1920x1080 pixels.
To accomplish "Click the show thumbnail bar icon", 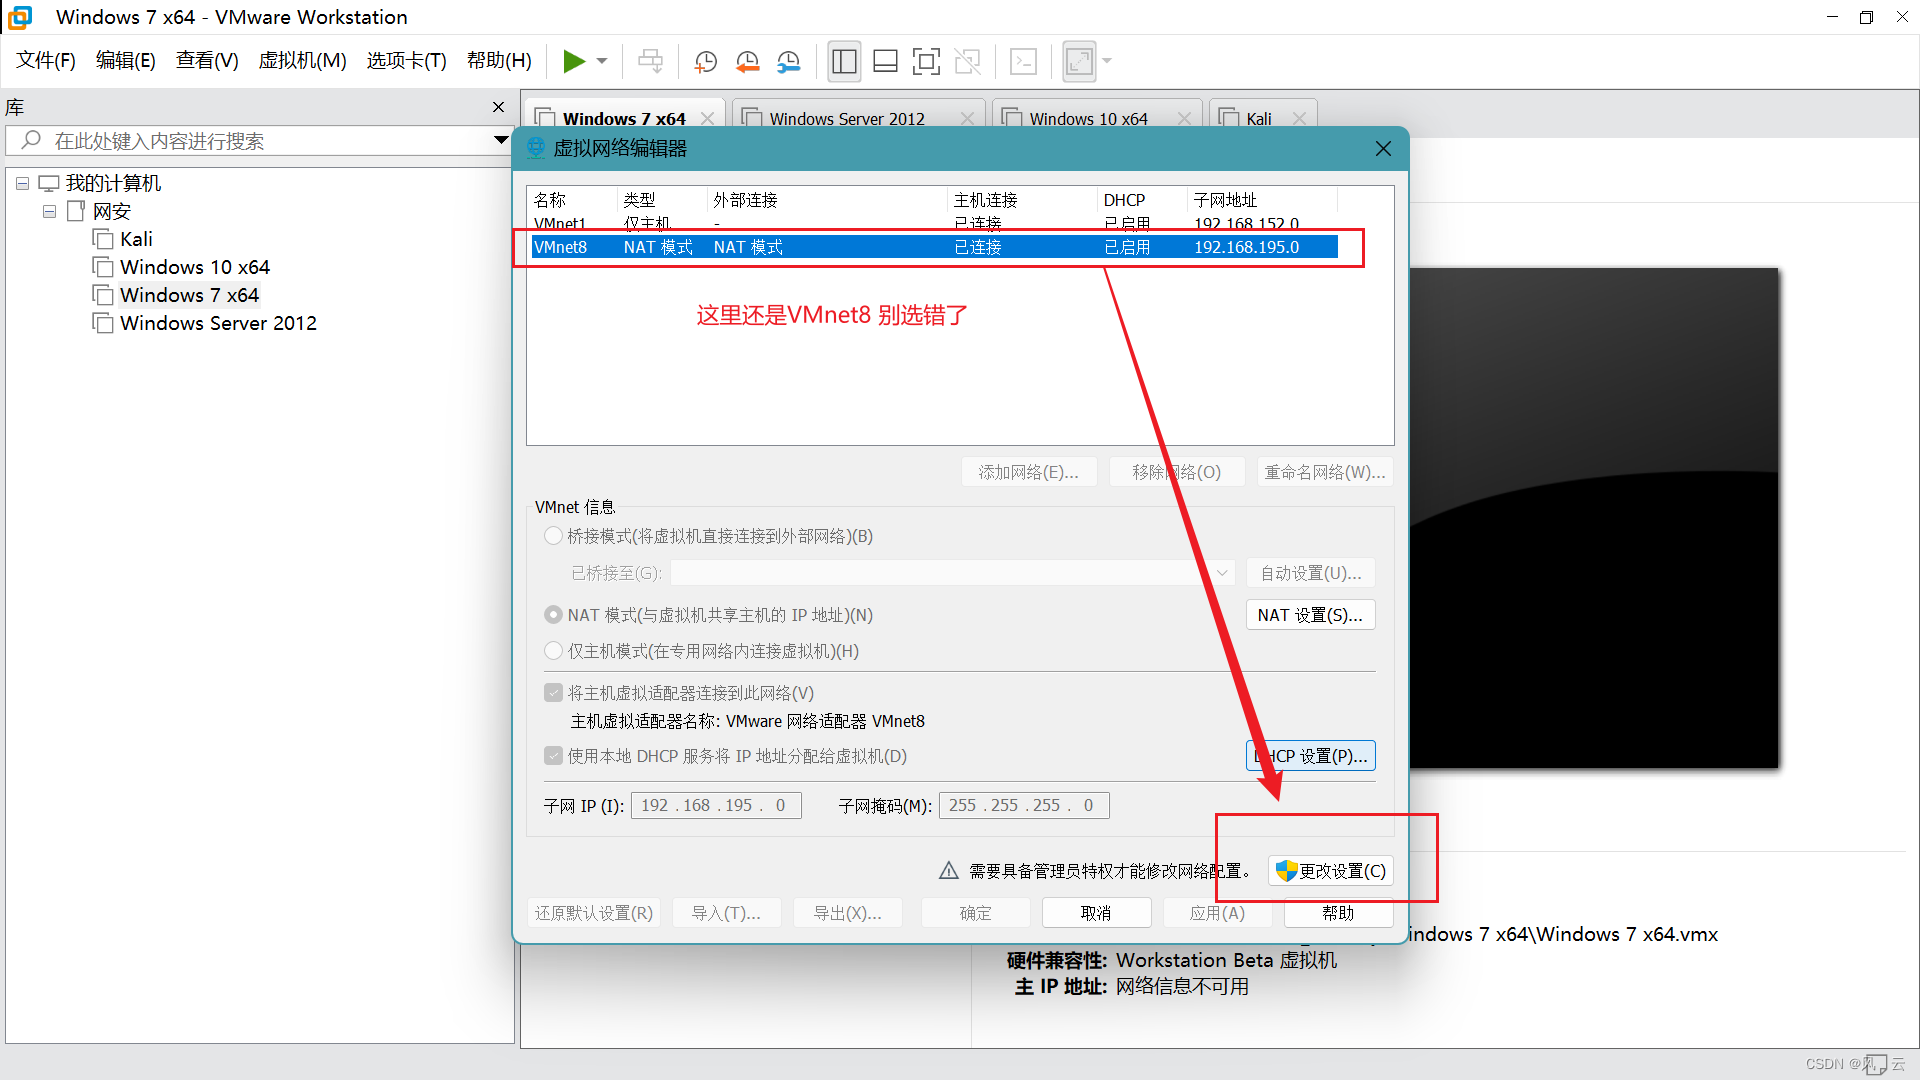I will [x=885, y=61].
